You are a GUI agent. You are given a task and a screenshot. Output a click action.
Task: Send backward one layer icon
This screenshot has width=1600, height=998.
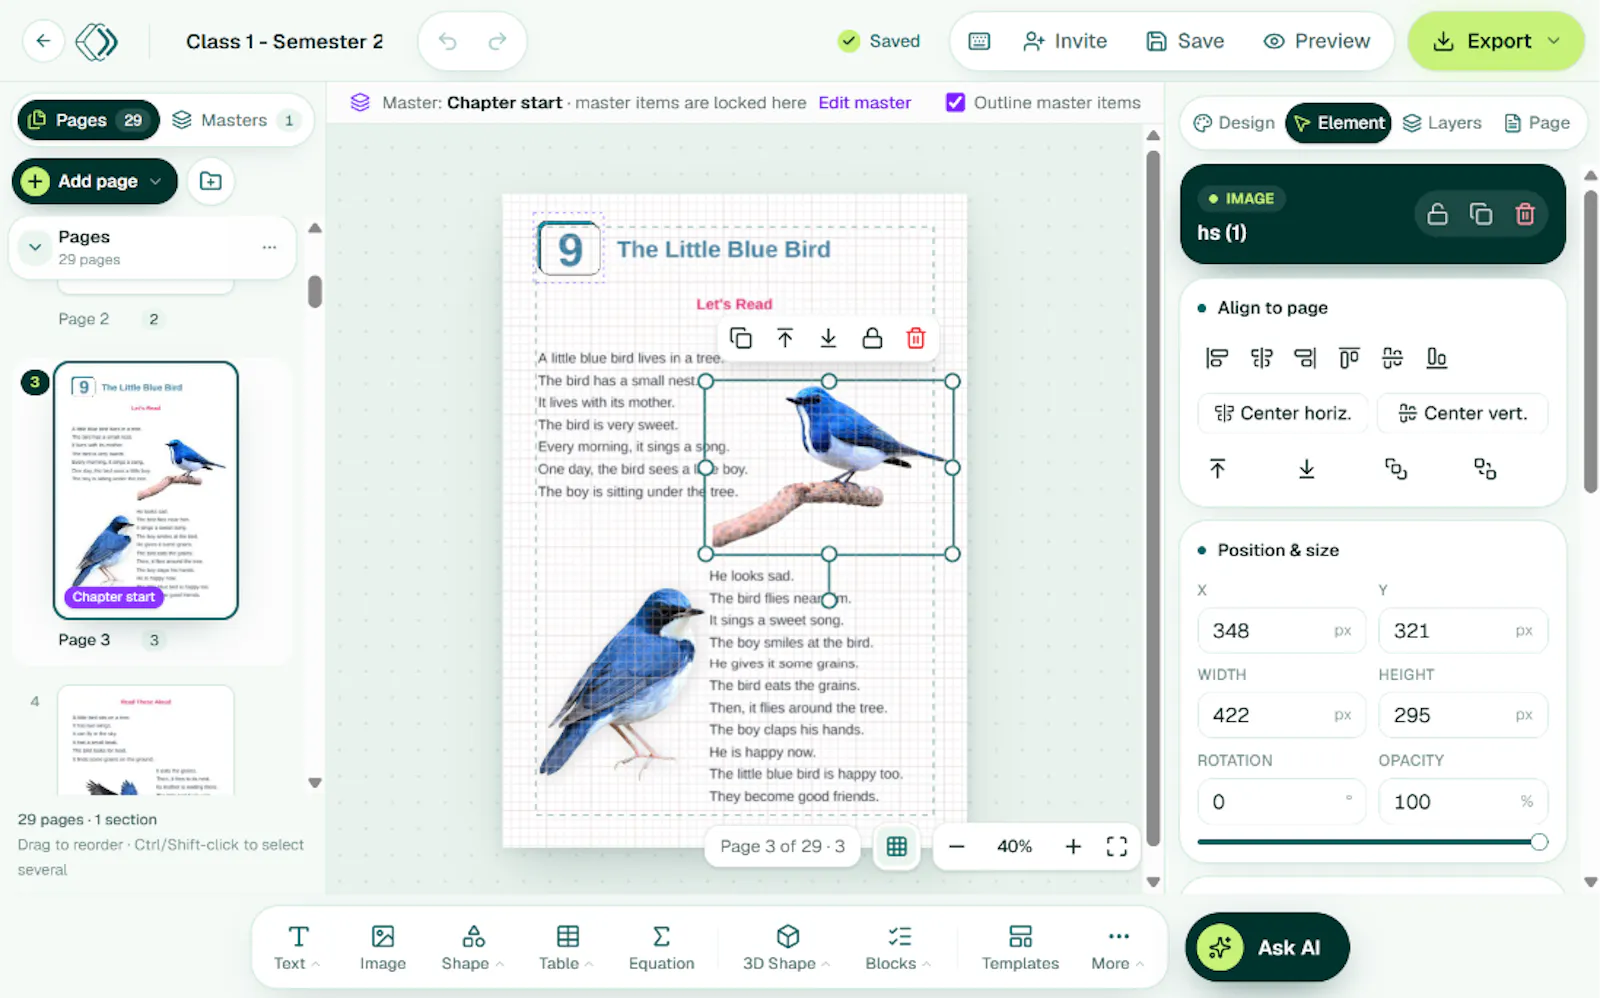point(1485,469)
